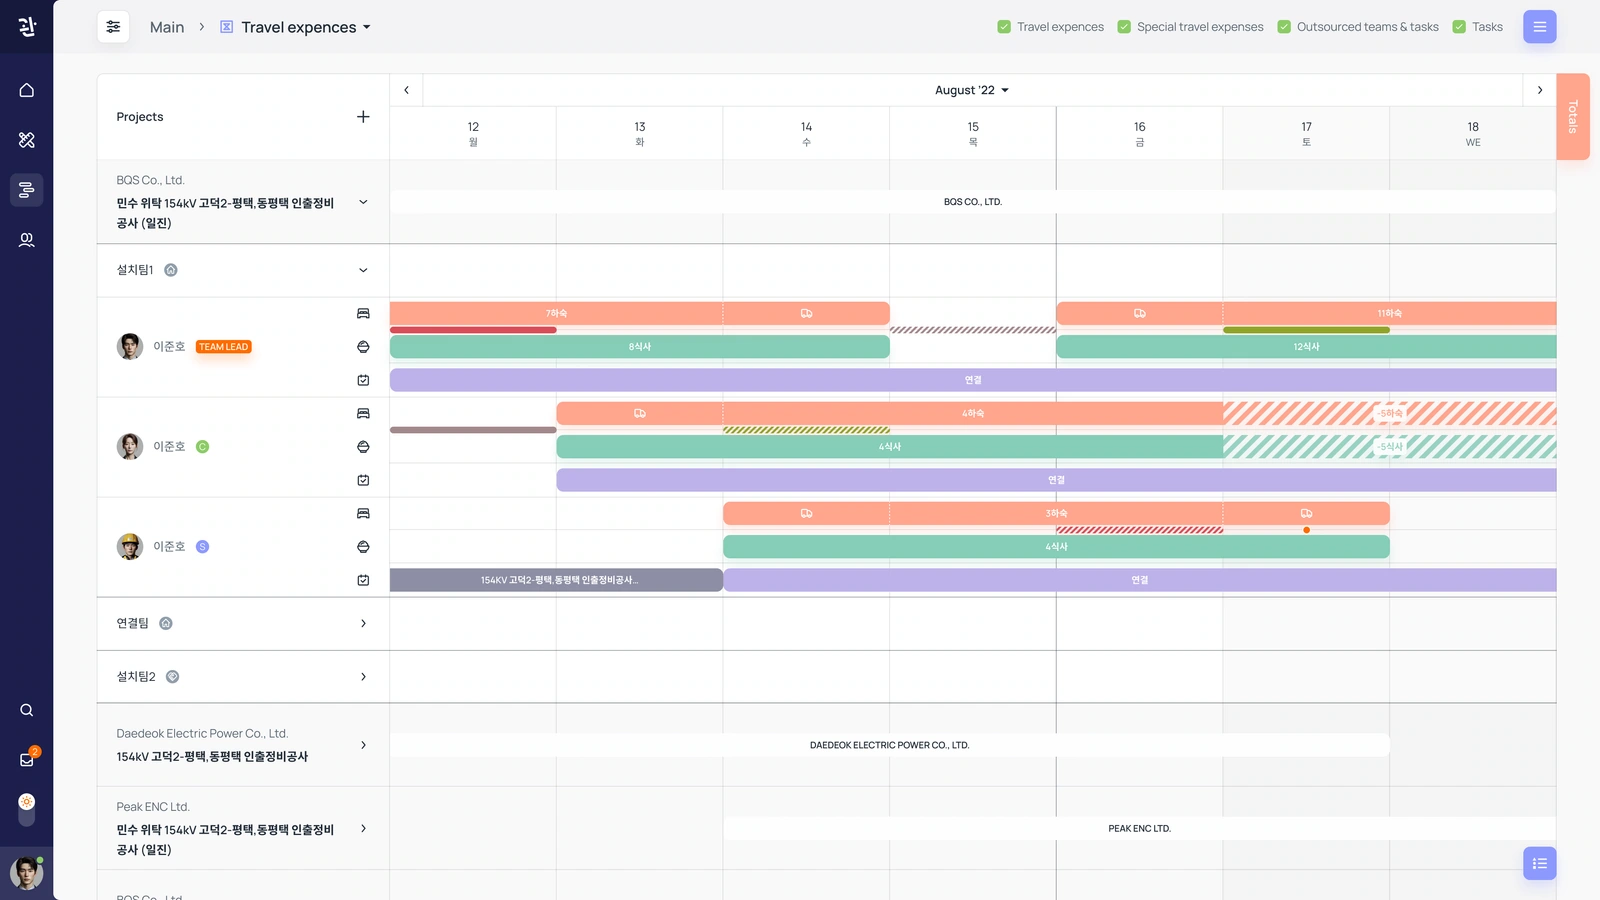Viewport: 1600px width, 900px height.
Task: Click the BQS CO., LTD. timeline bar
Action: (973, 202)
